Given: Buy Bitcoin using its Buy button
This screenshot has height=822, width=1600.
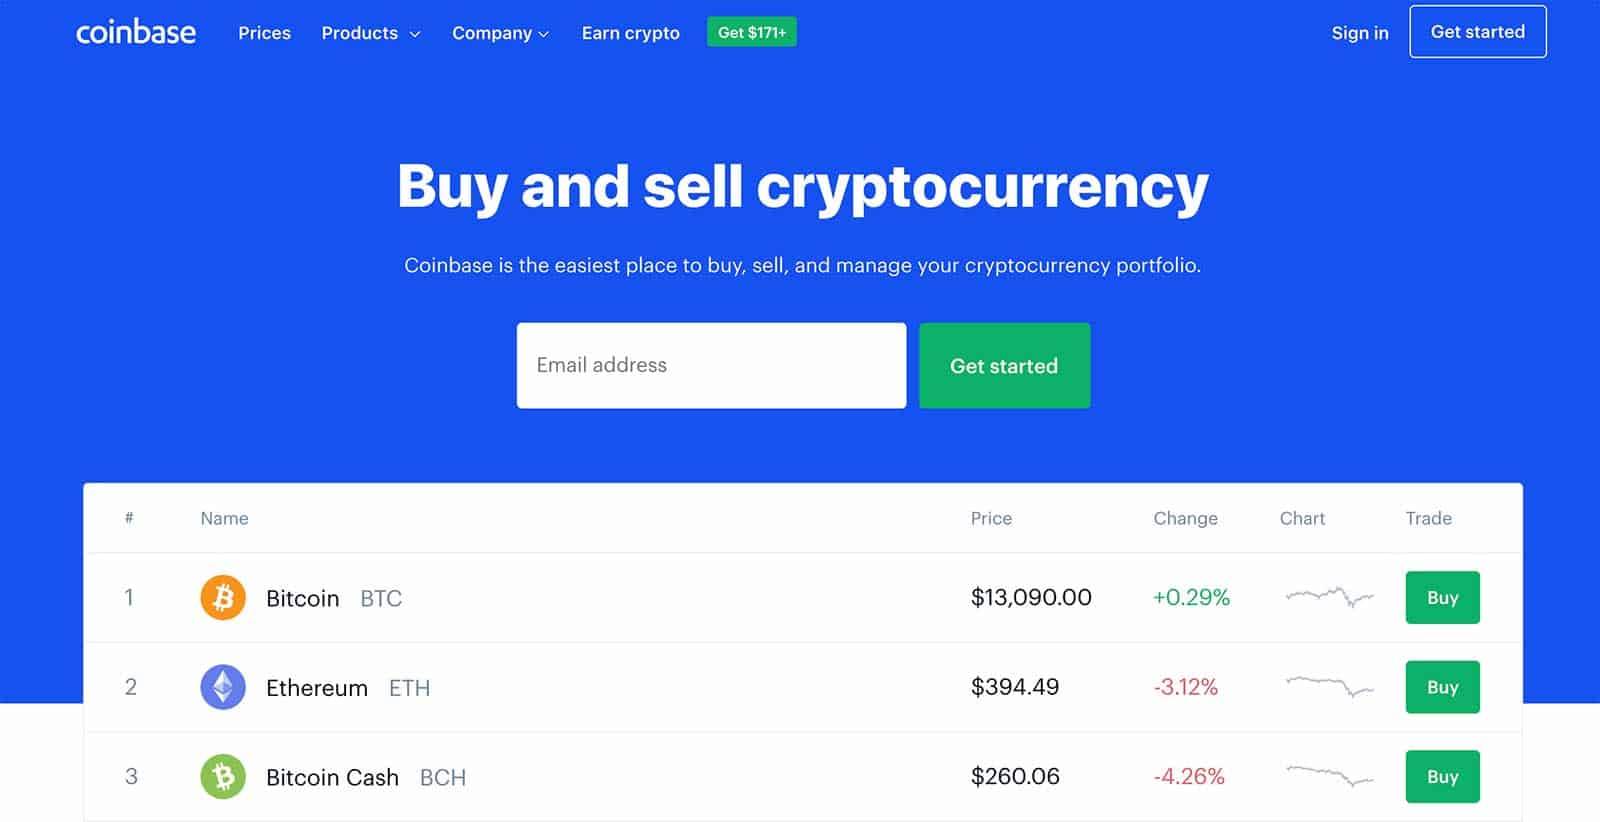Looking at the screenshot, I should (1442, 597).
